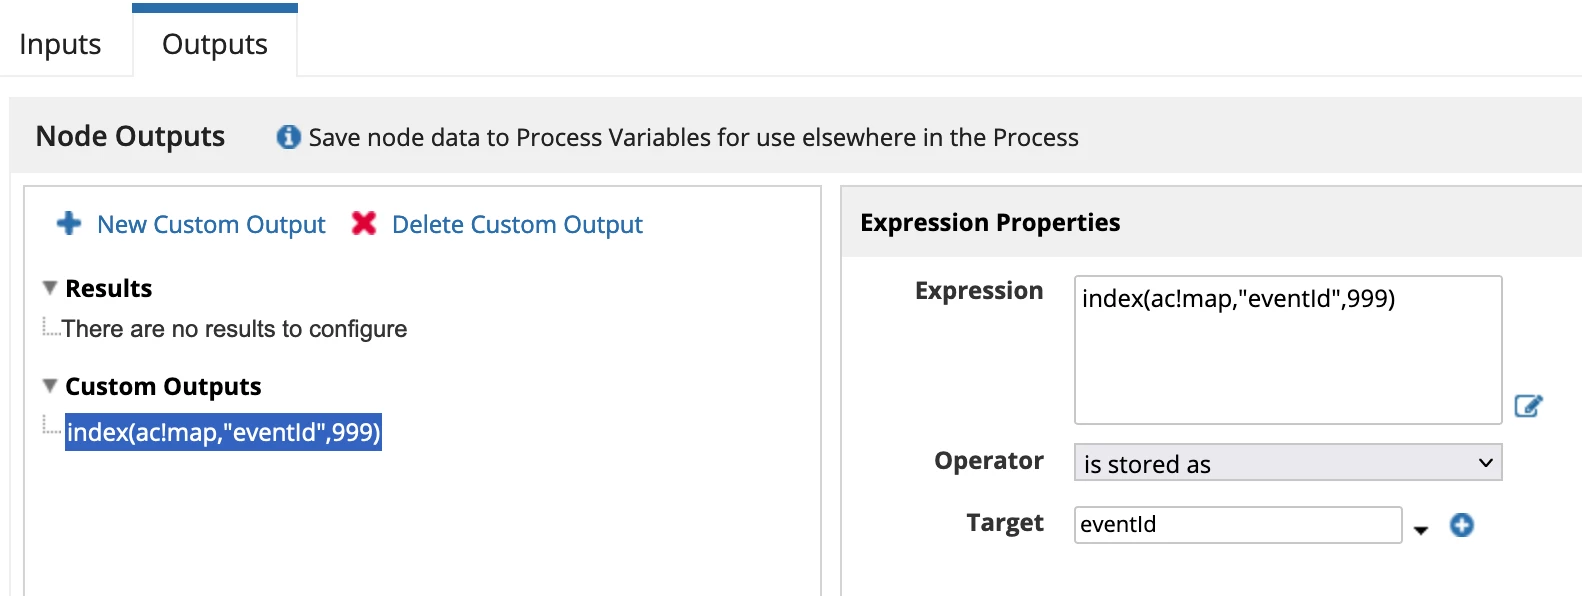The image size is (1582, 596).
Task: Click the blue plus New Custom Output icon
Action: pyautogui.click(x=69, y=223)
